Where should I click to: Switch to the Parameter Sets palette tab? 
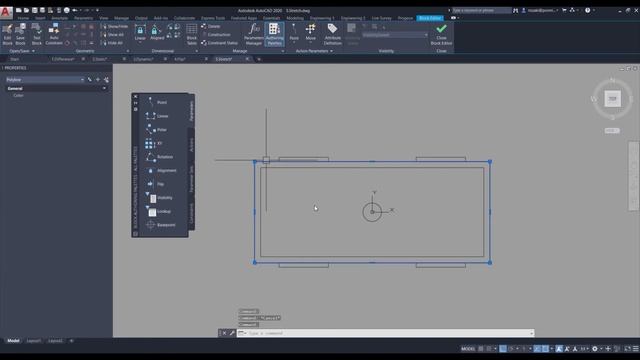pyautogui.click(x=191, y=179)
